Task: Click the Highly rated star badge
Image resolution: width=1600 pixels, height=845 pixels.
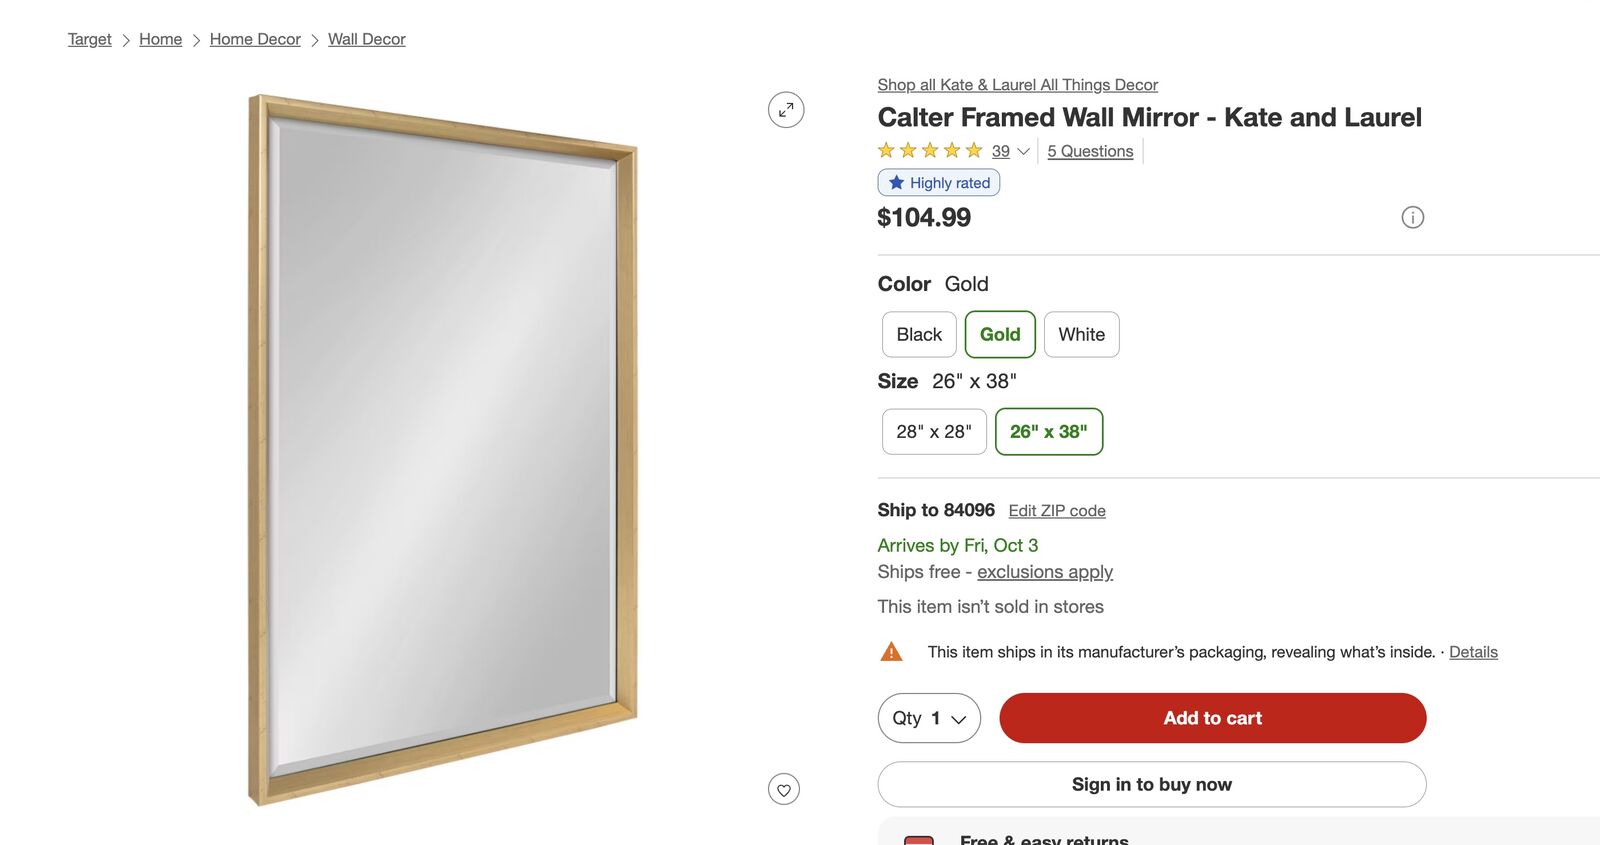Action: click(939, 183)
